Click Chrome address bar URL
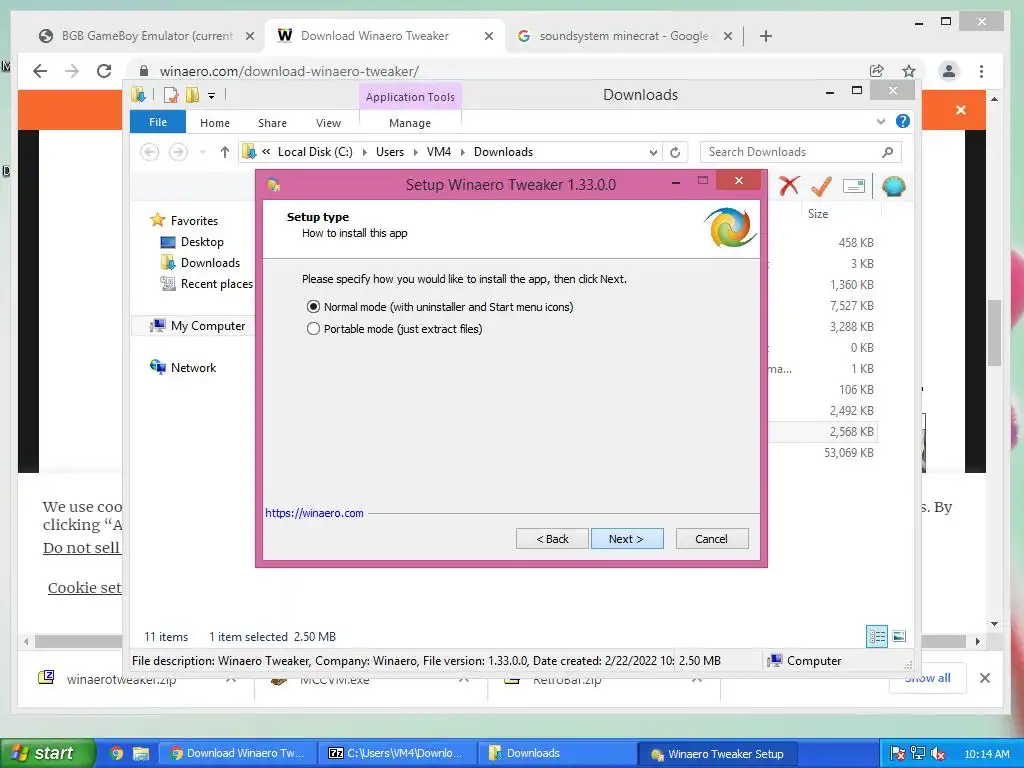Image resolution: width=1024 pixels, height=768 pixels. coord(289,71)
